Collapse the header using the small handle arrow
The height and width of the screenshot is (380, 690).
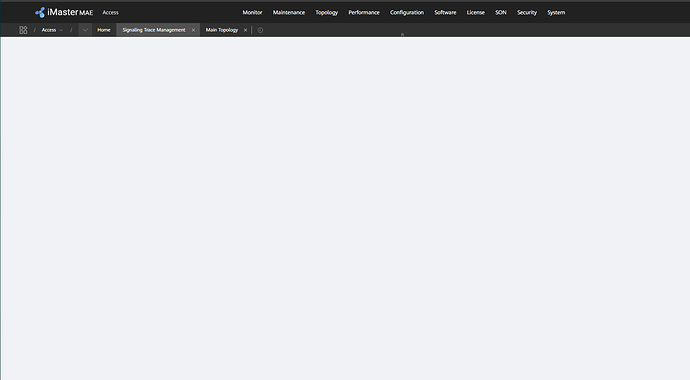pos(402,35)
